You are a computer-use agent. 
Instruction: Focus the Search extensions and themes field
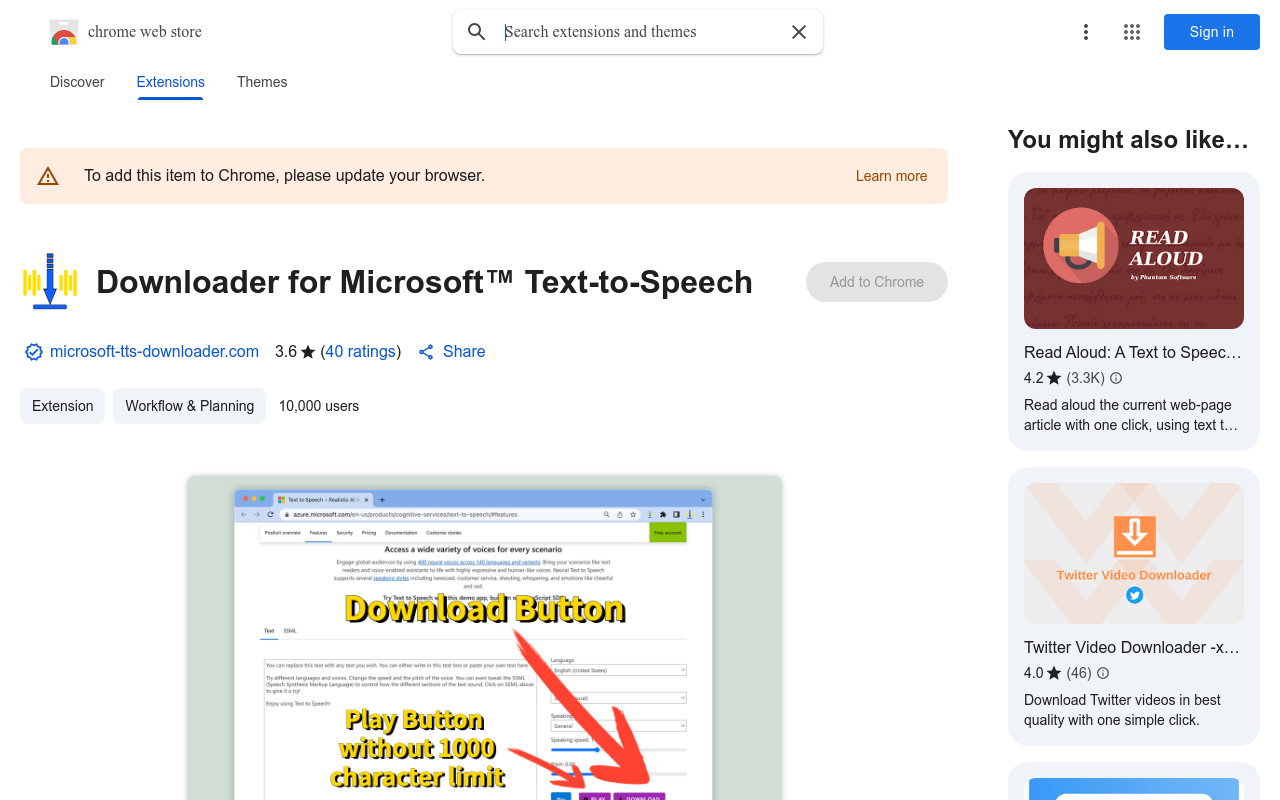click(640, 32)
